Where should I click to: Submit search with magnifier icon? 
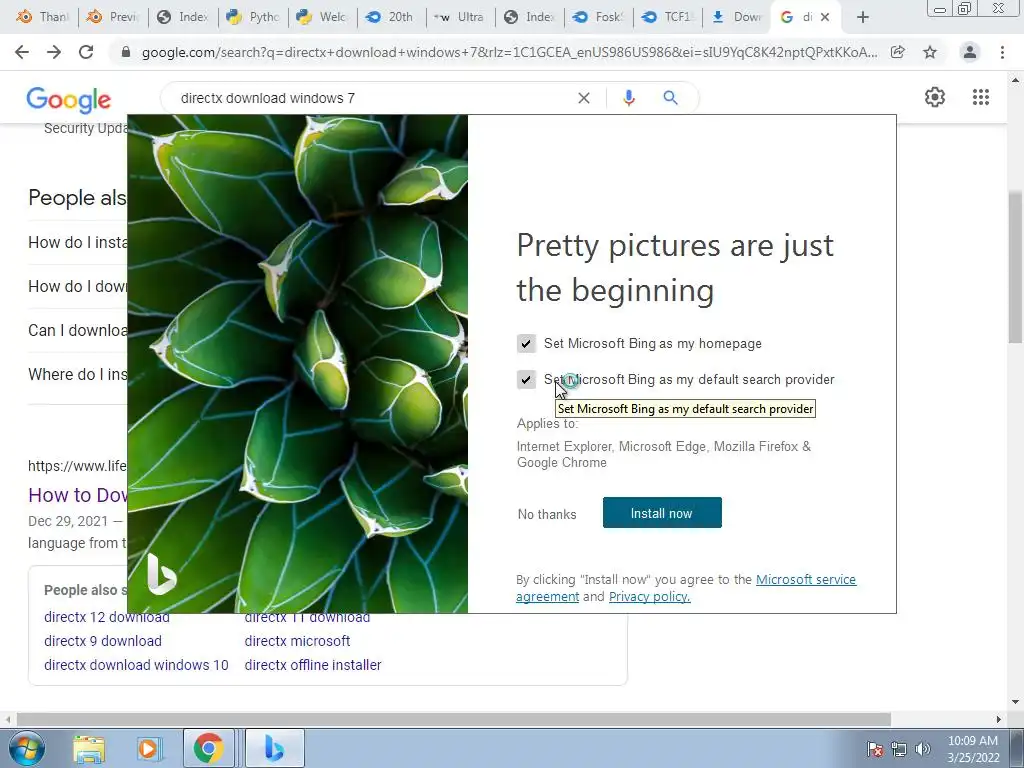coord(670,98)
